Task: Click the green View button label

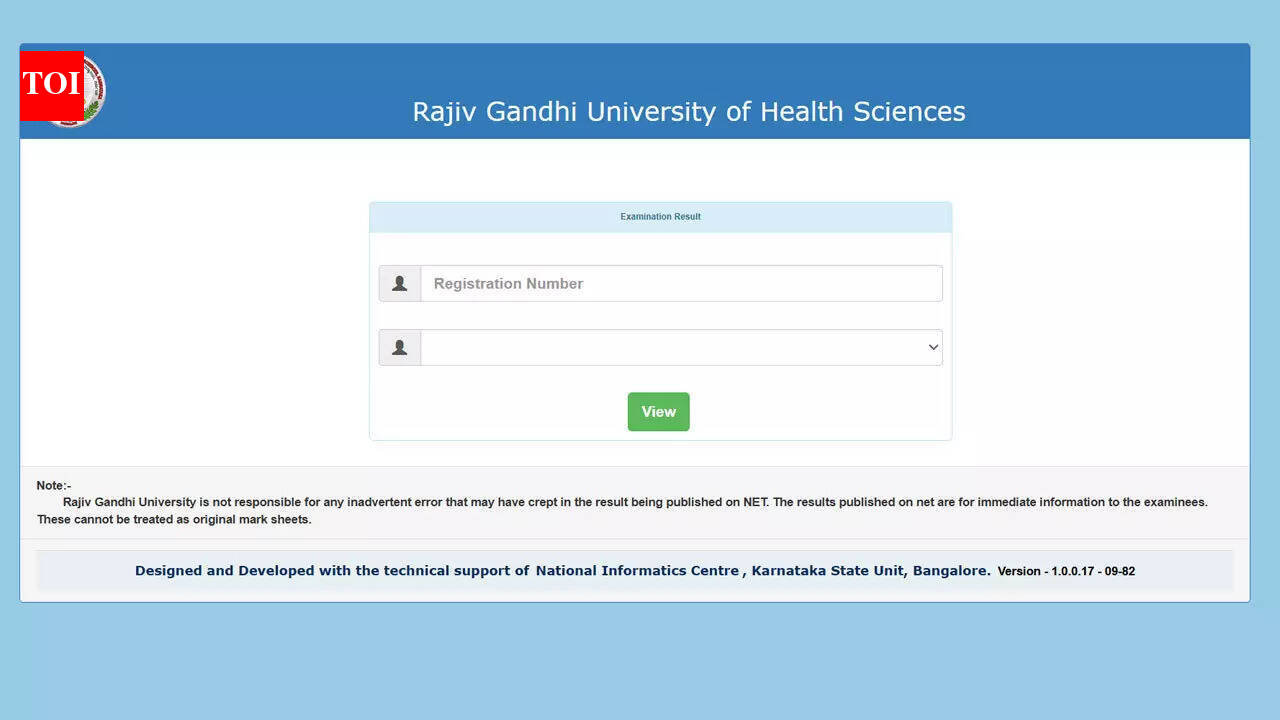Action: (658, 411)
